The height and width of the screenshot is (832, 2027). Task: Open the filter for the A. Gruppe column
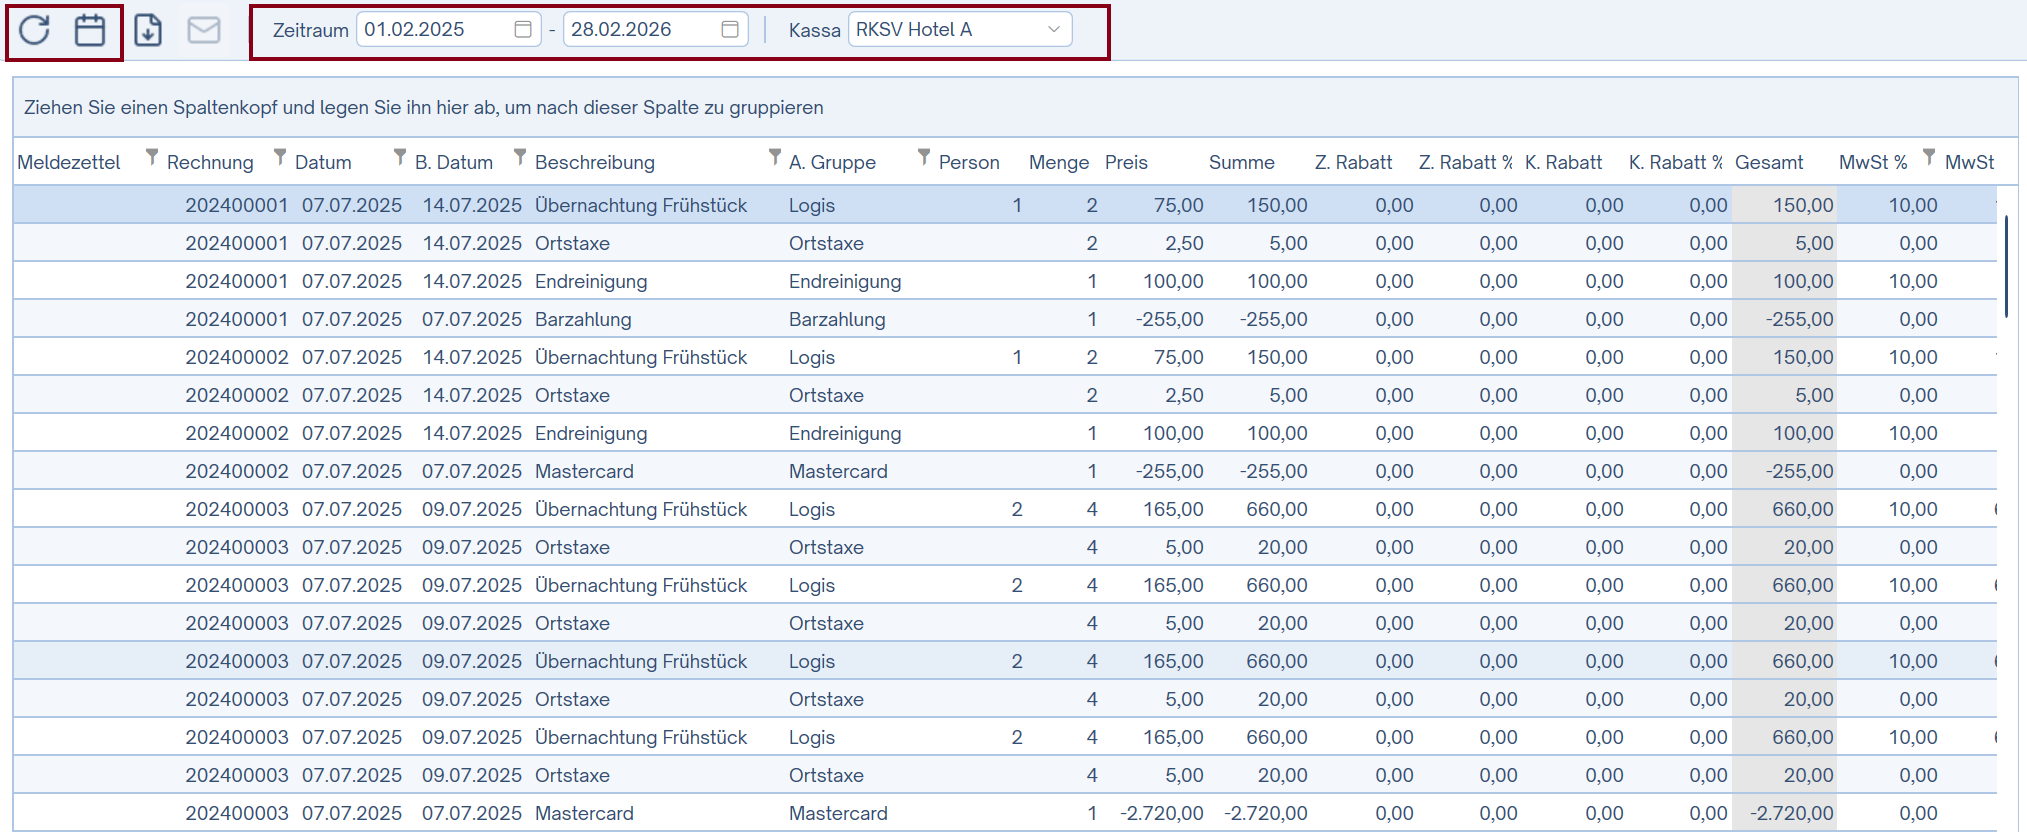pos(924,157)
